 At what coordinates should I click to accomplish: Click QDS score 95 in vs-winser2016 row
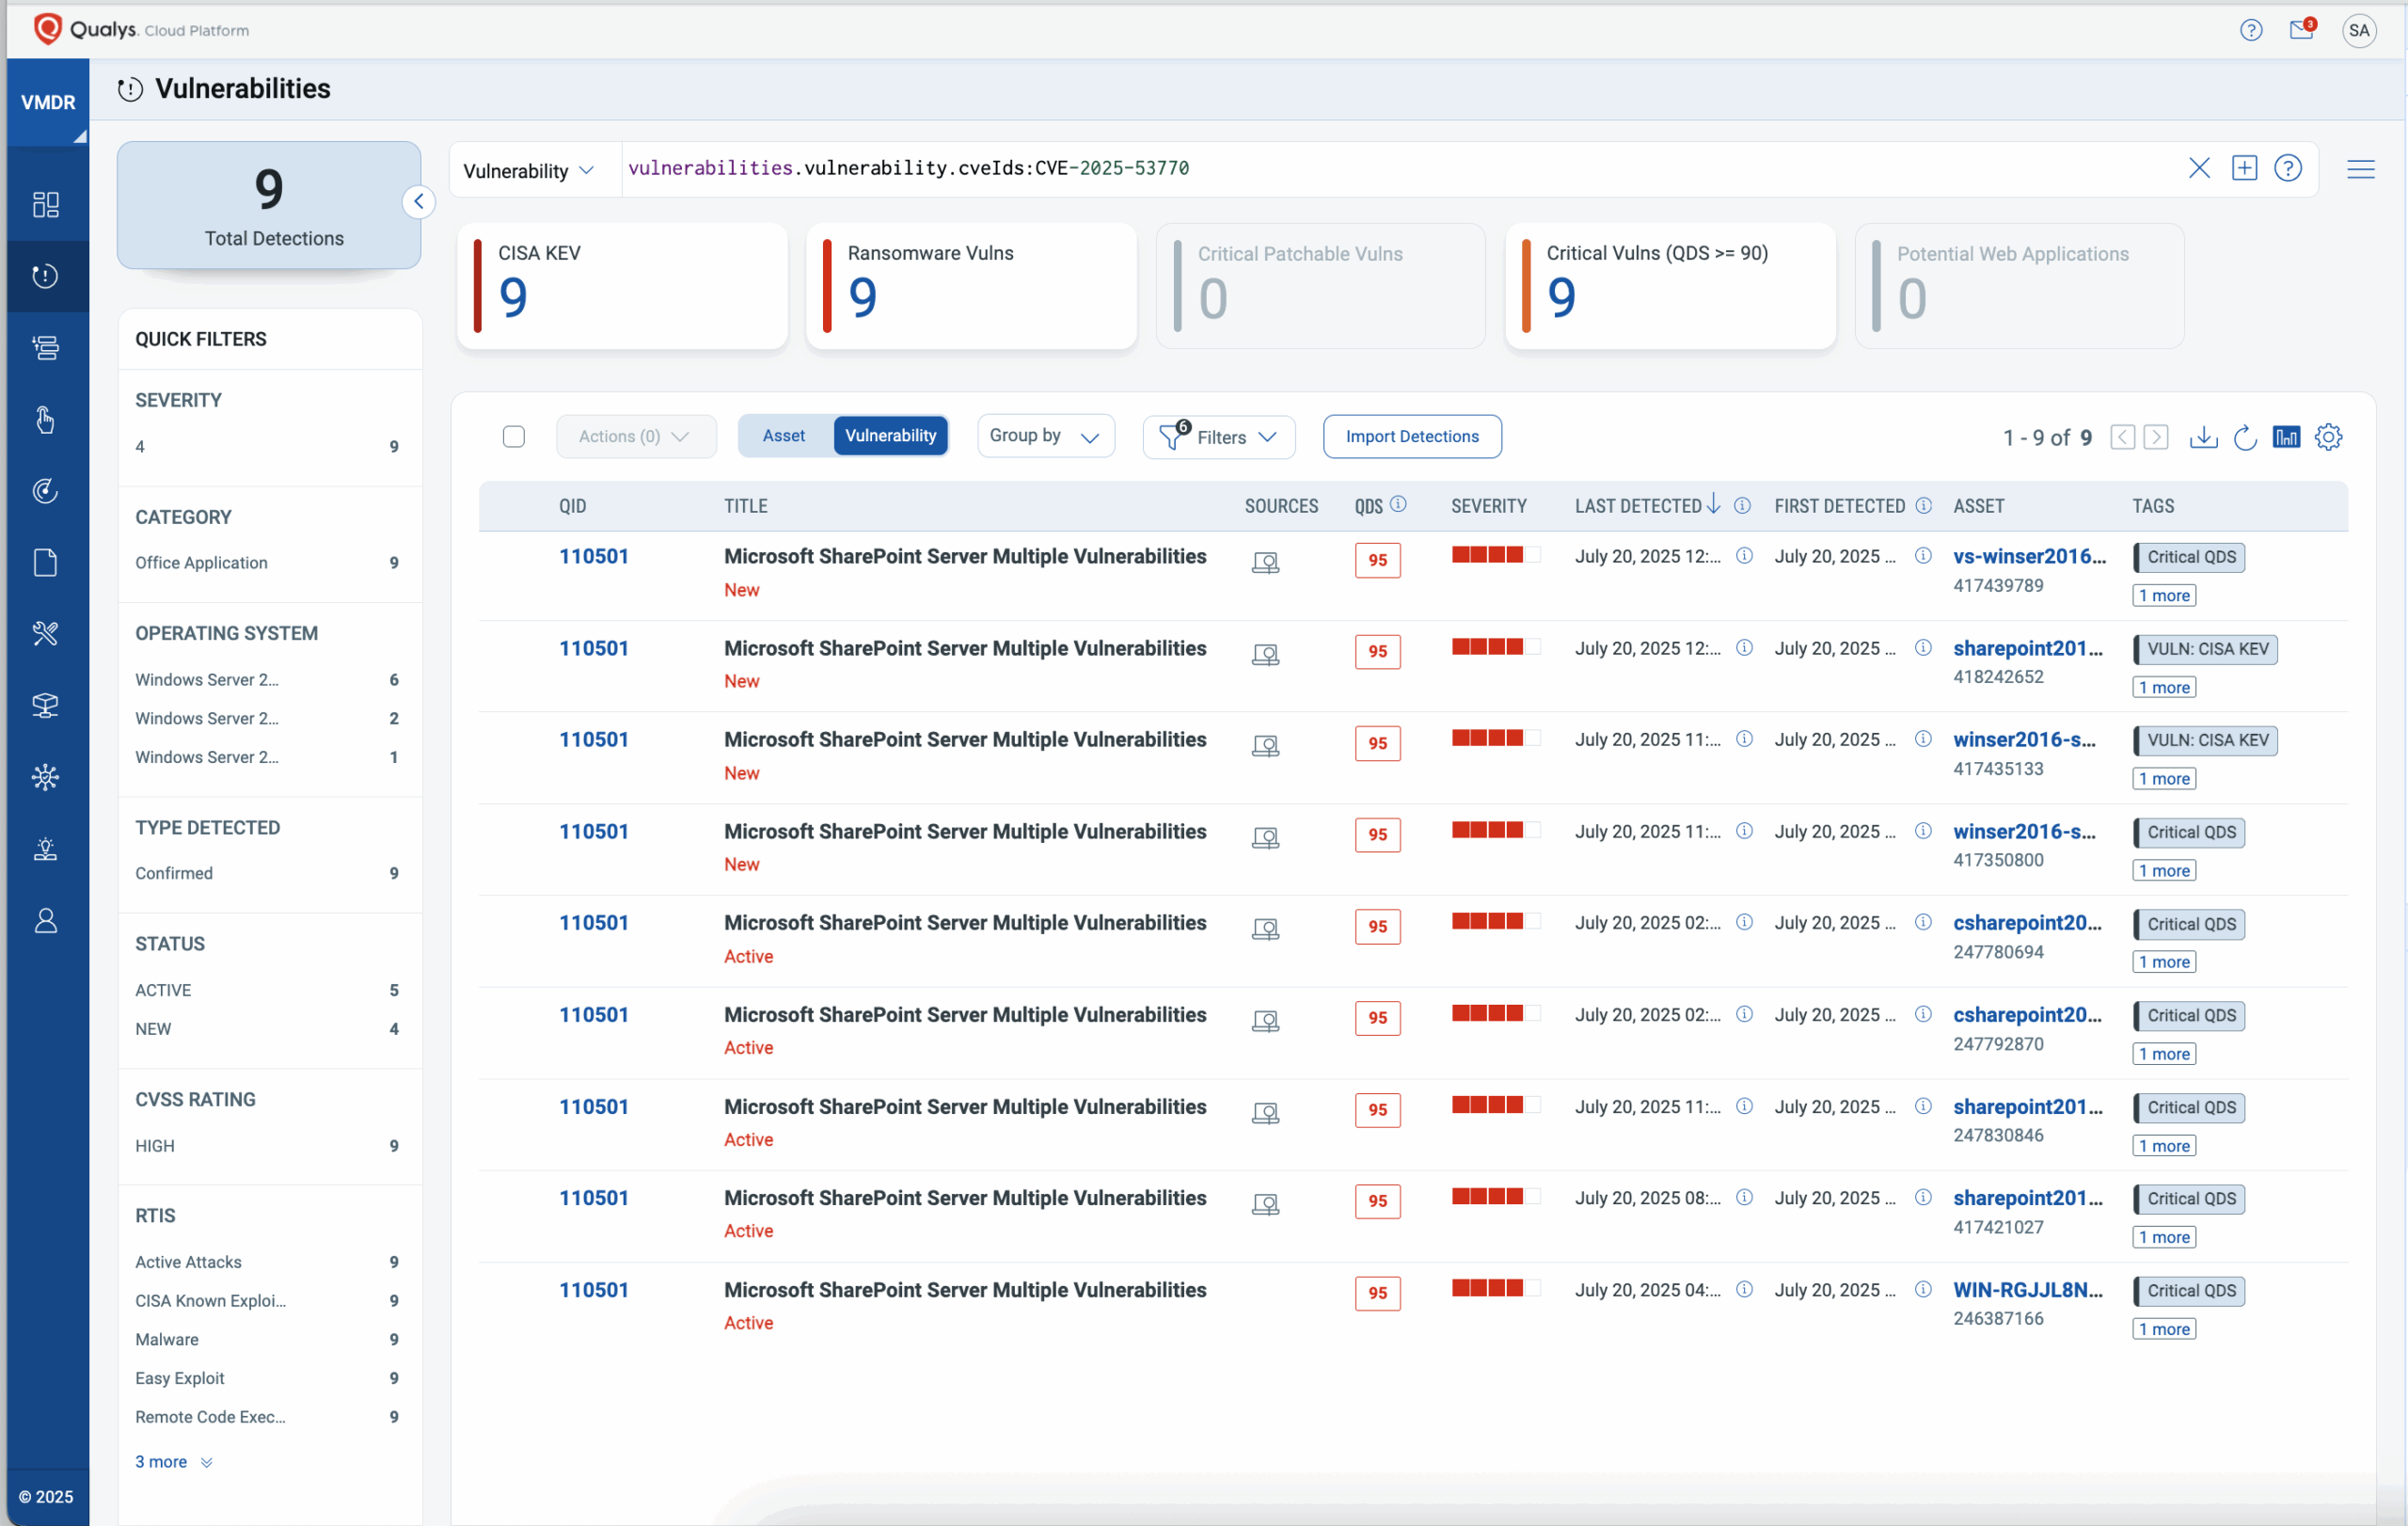(1377, 560)
